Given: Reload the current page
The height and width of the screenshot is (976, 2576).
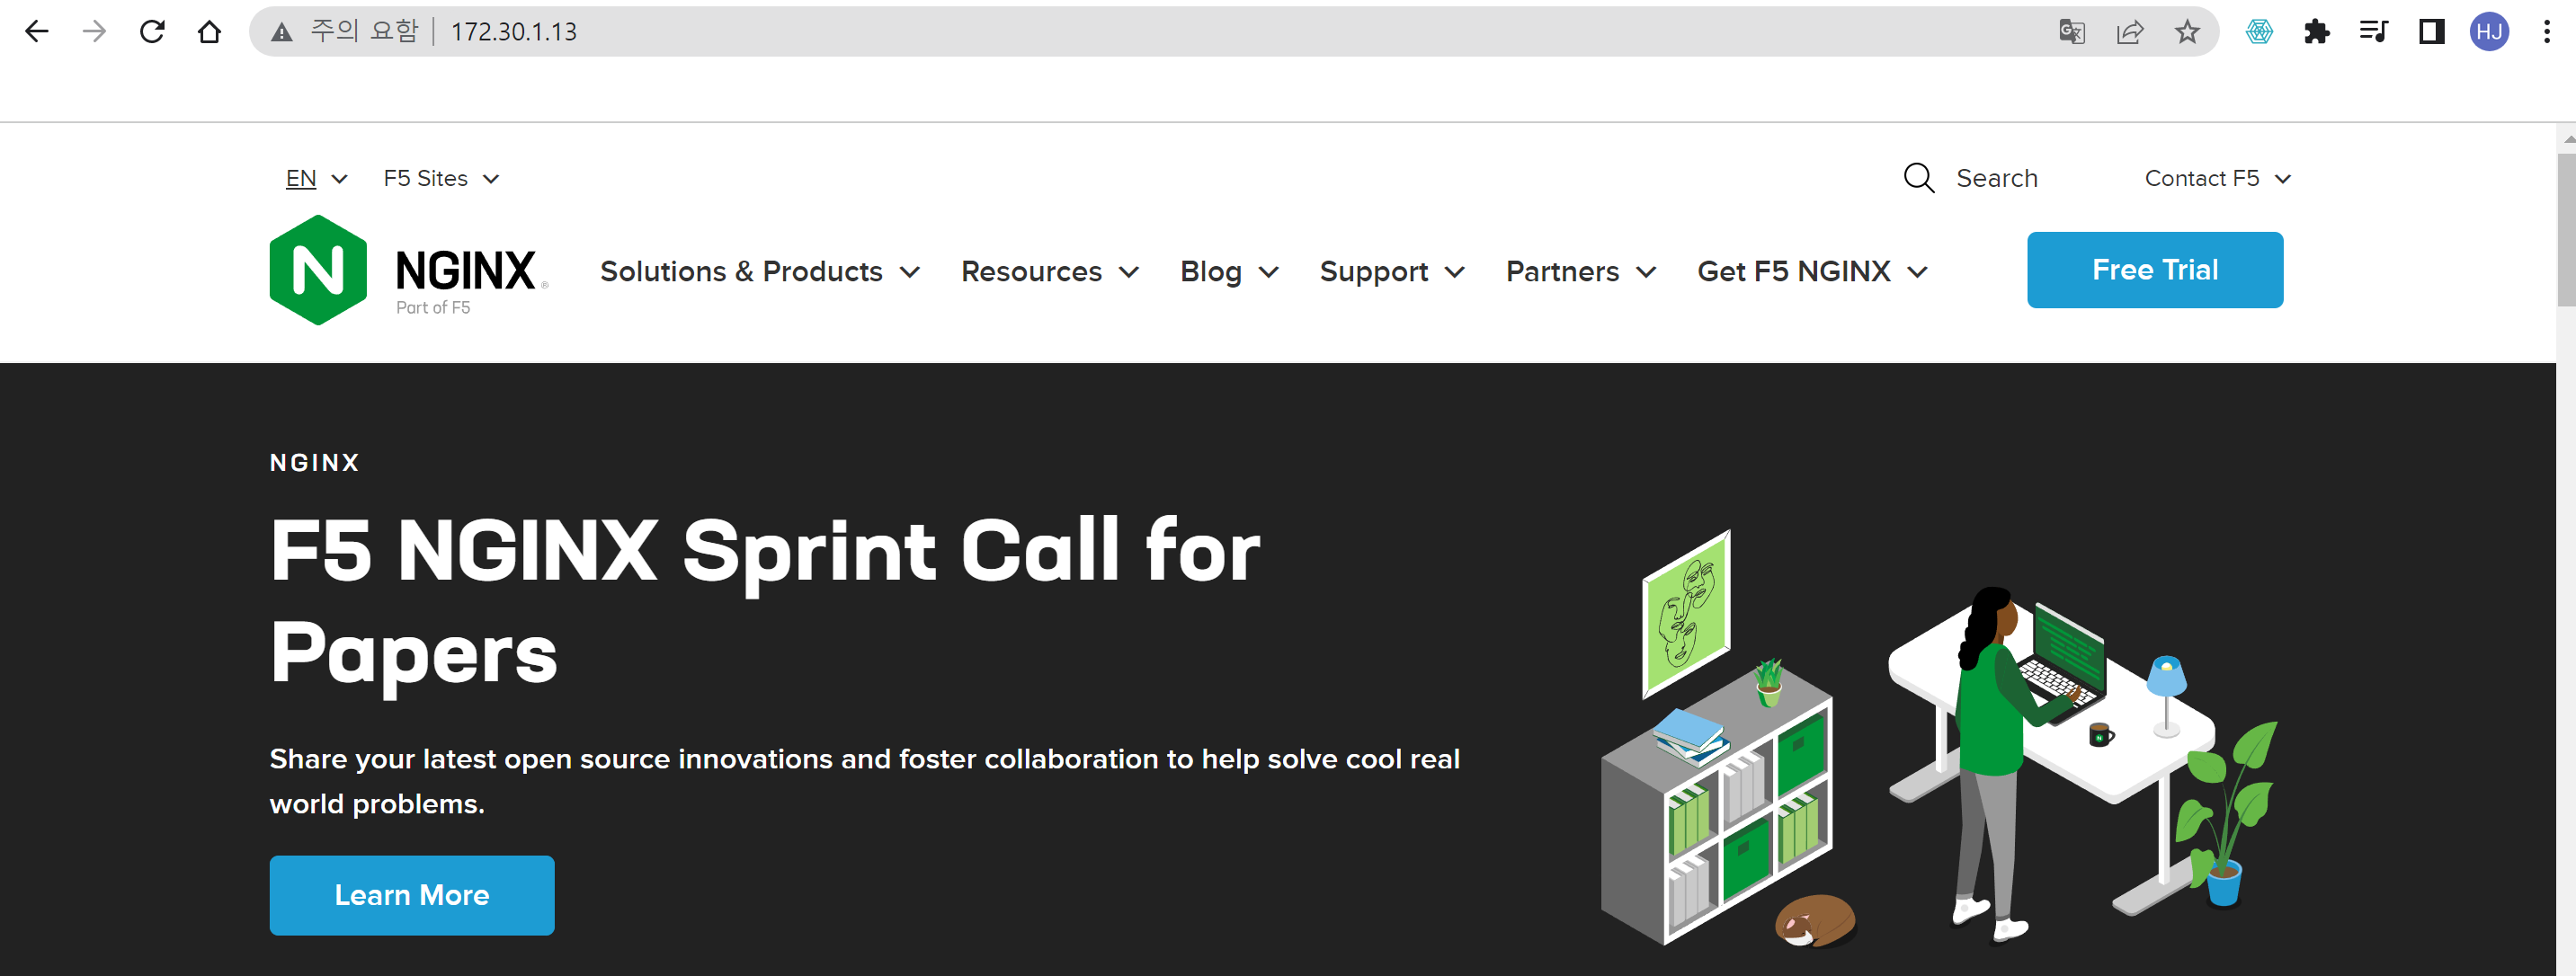Looking at the screenshot, I should point(152,32).
